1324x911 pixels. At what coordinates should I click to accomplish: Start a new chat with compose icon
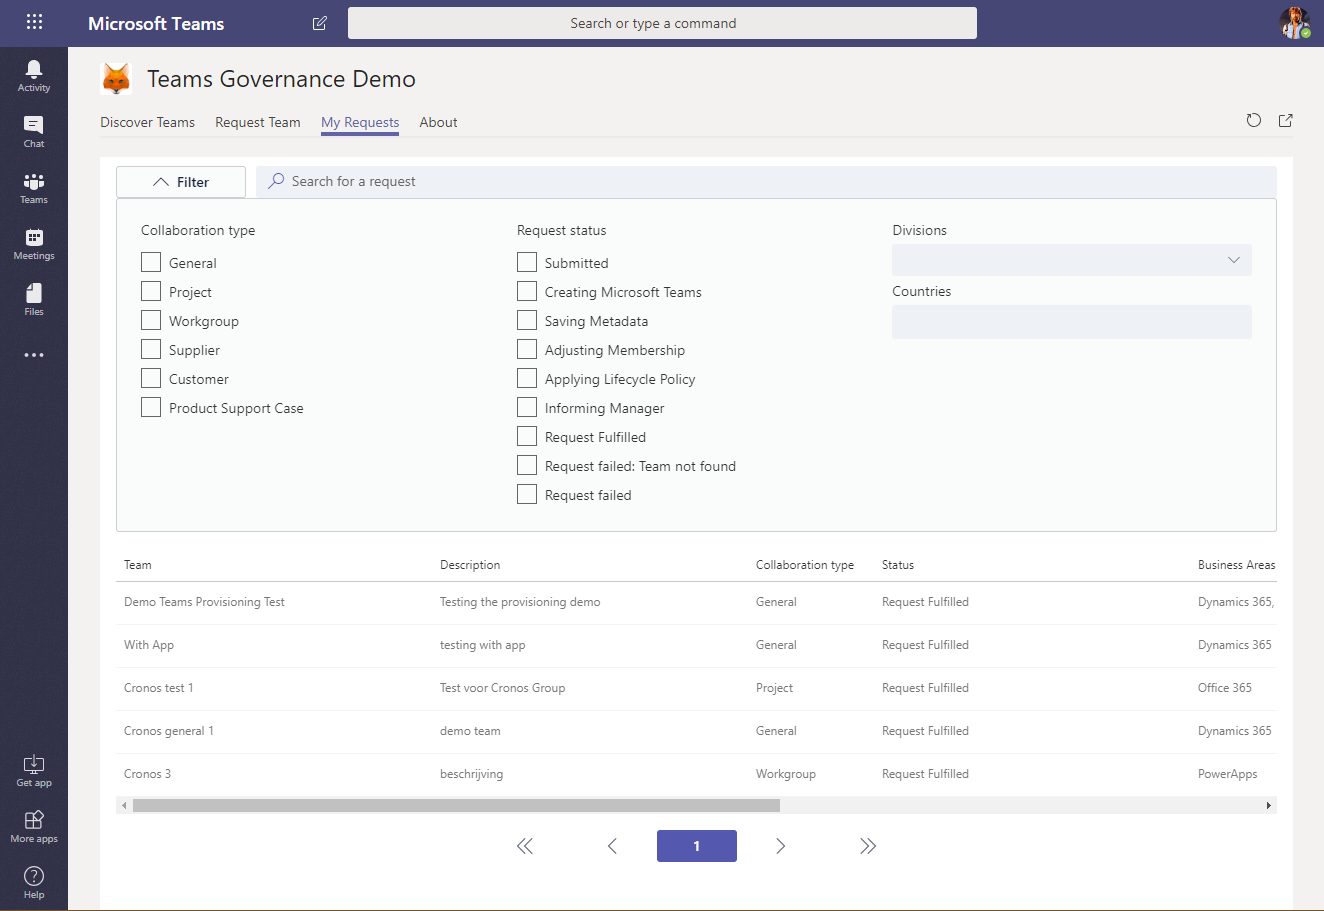320,23
